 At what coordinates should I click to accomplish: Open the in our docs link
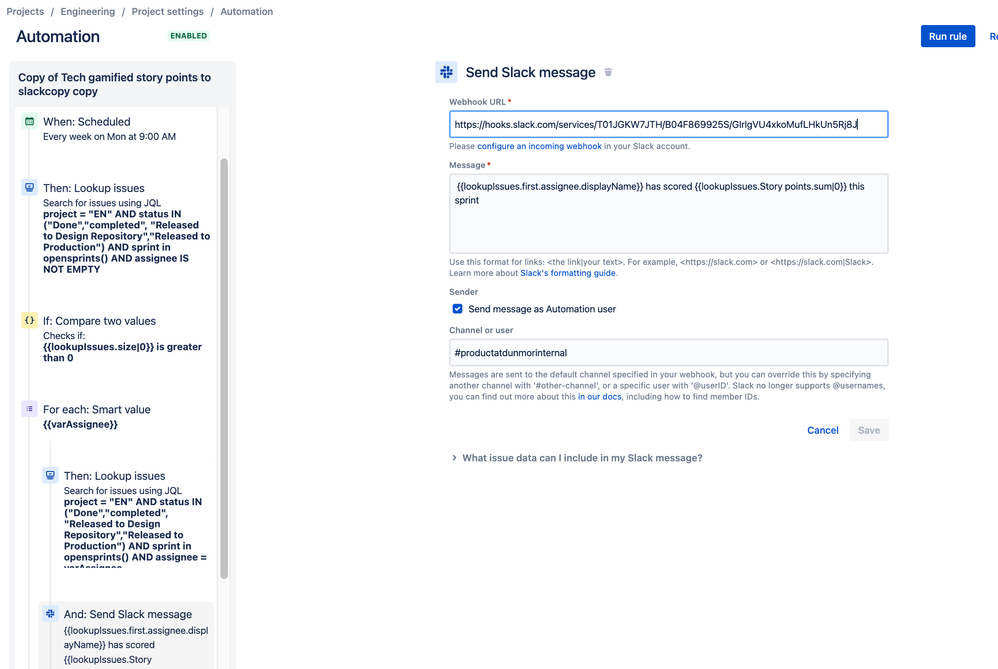pos(600,397)
